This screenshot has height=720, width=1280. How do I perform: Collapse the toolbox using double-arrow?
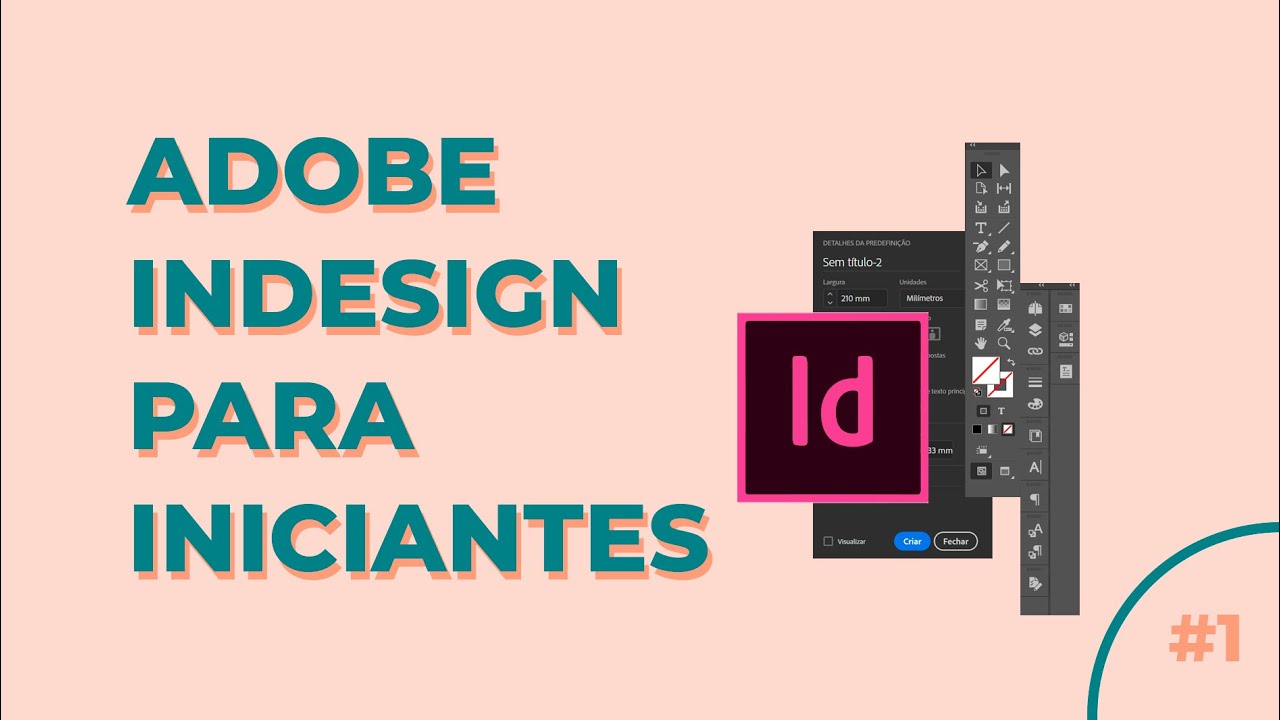tap(972, 145)
